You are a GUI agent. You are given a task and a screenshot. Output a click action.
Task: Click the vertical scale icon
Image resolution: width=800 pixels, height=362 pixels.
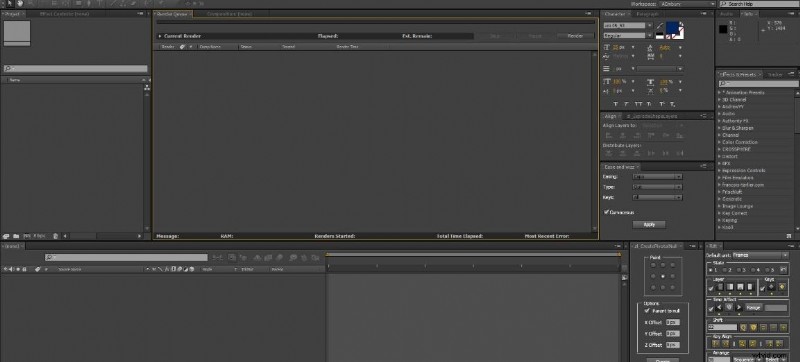click(607, 82)
